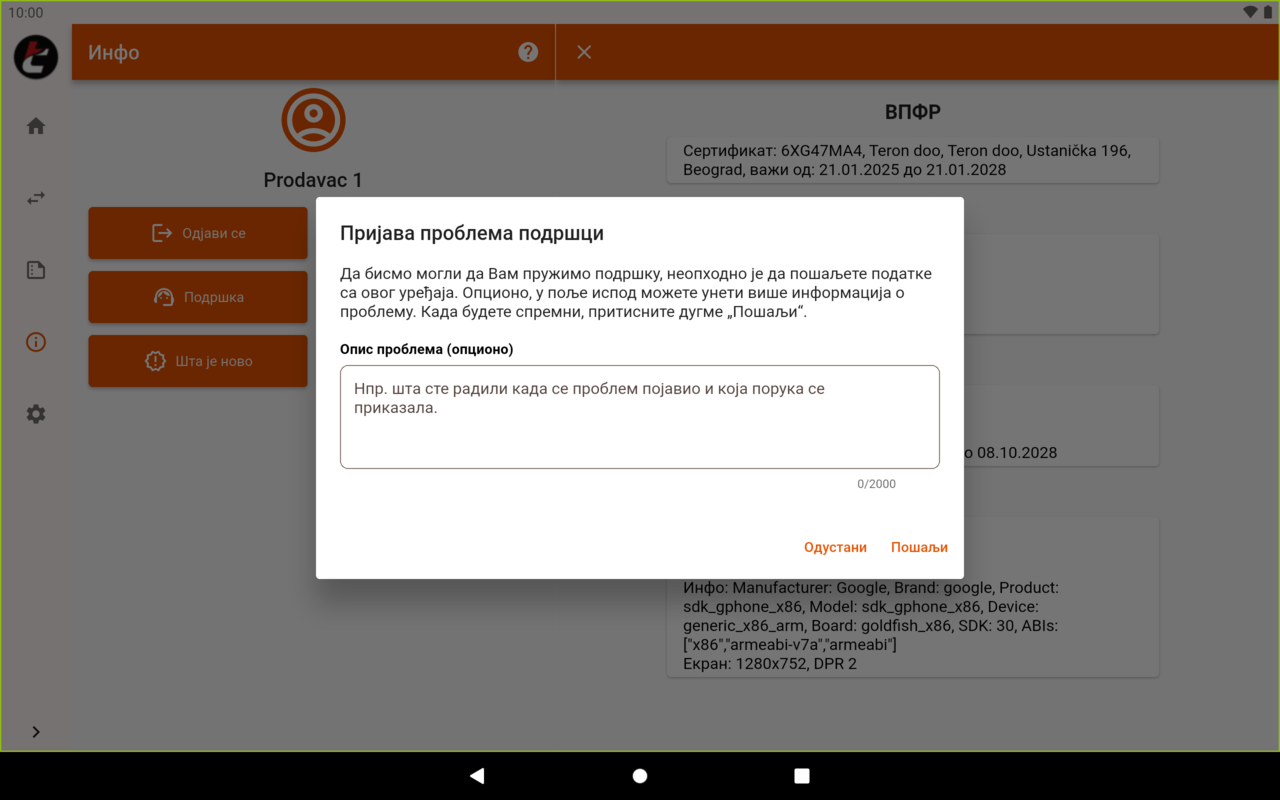Click the Сертификат 6XG47MA4 text

pos(906,160)
